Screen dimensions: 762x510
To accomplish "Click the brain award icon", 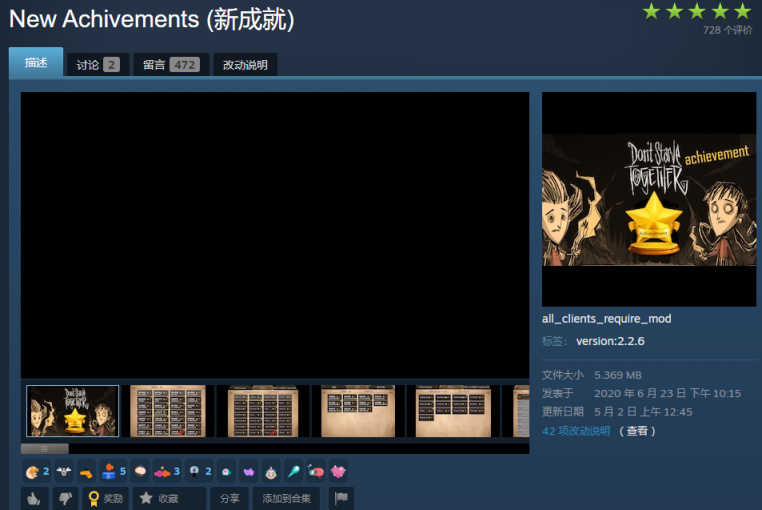I will 140,471.
